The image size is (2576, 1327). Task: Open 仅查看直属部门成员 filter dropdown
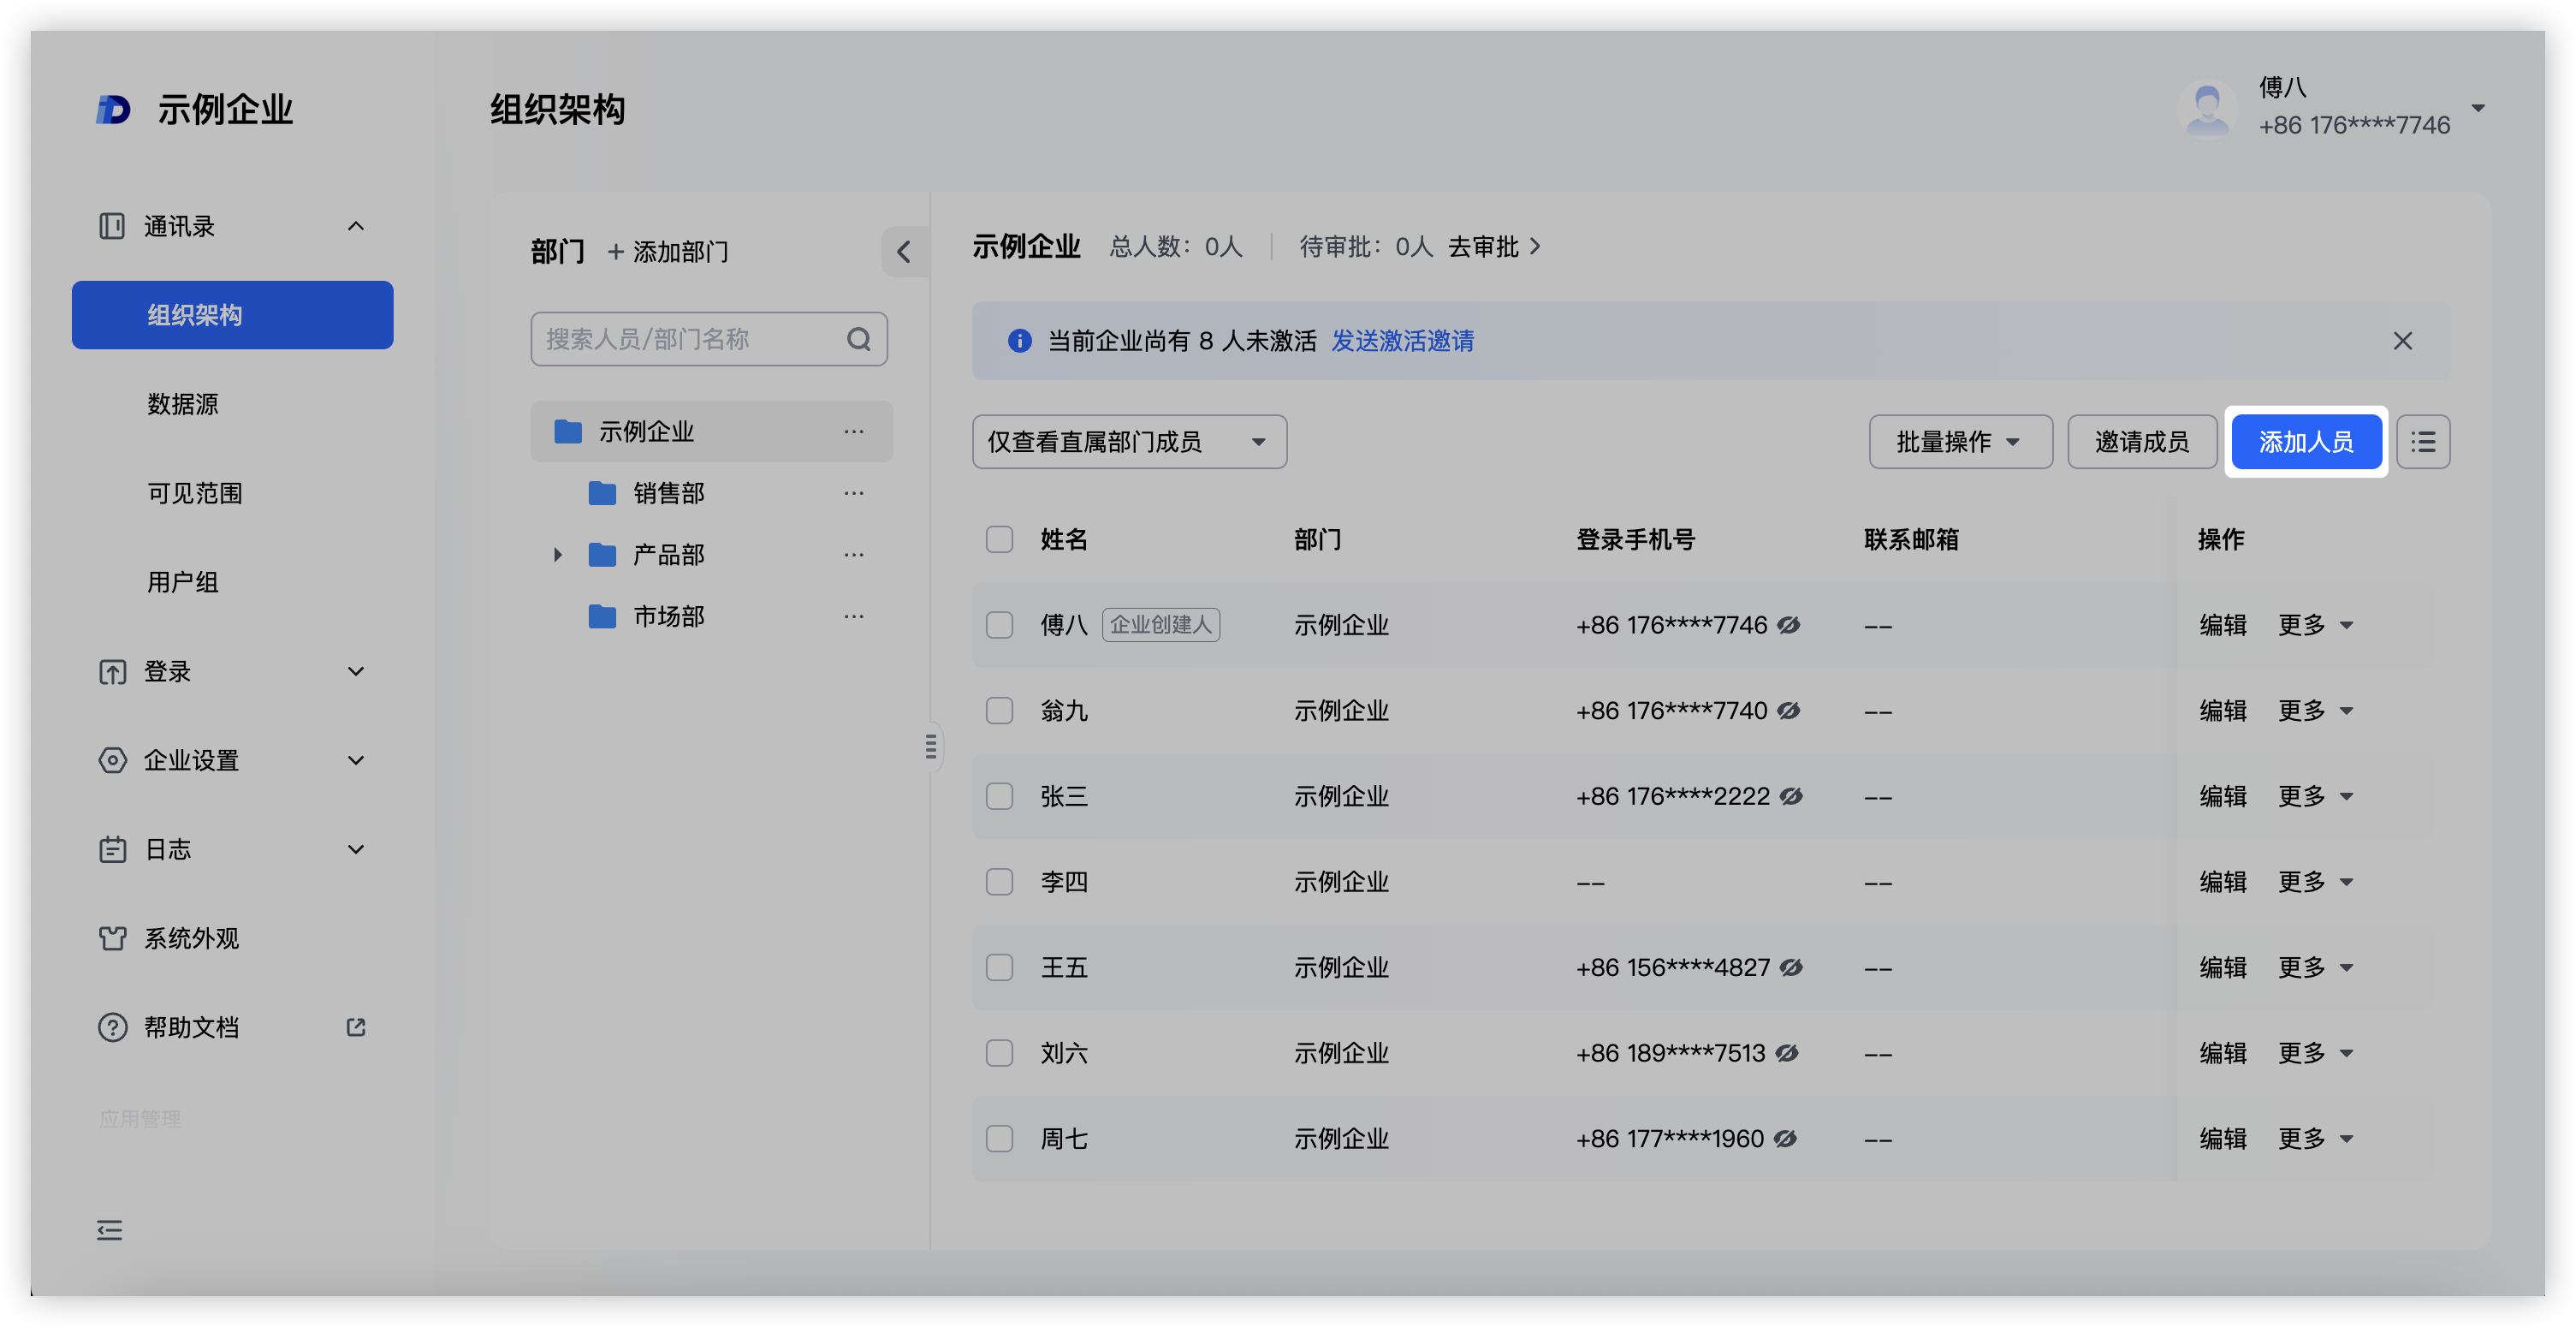pos(1128,441)
